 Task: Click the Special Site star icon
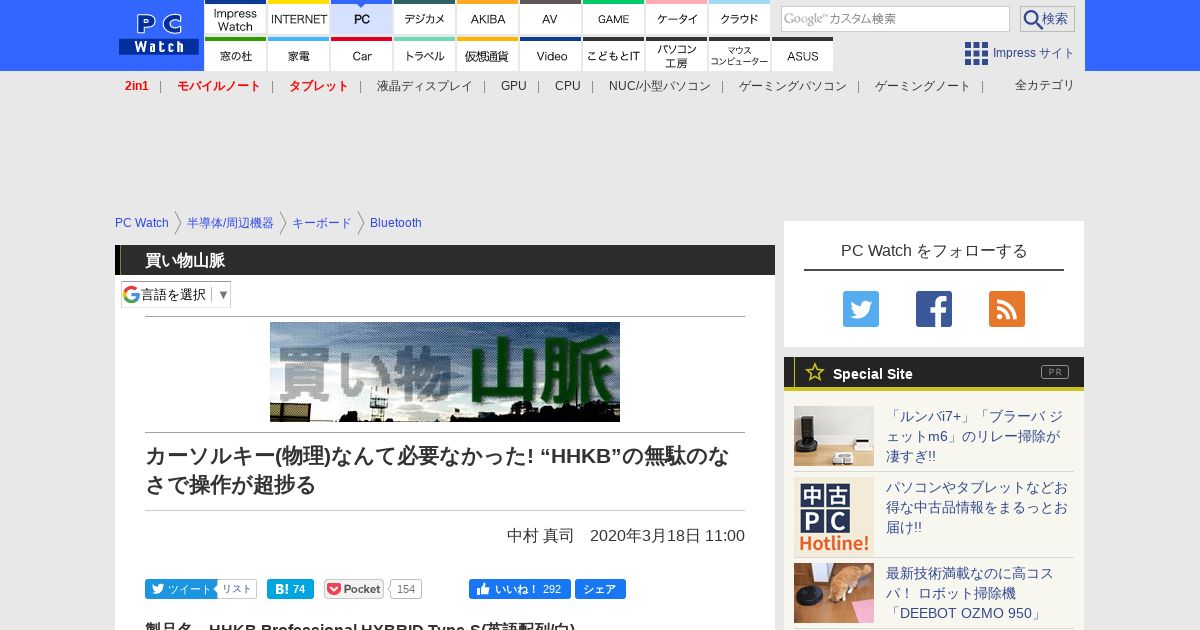pos(815,372)
